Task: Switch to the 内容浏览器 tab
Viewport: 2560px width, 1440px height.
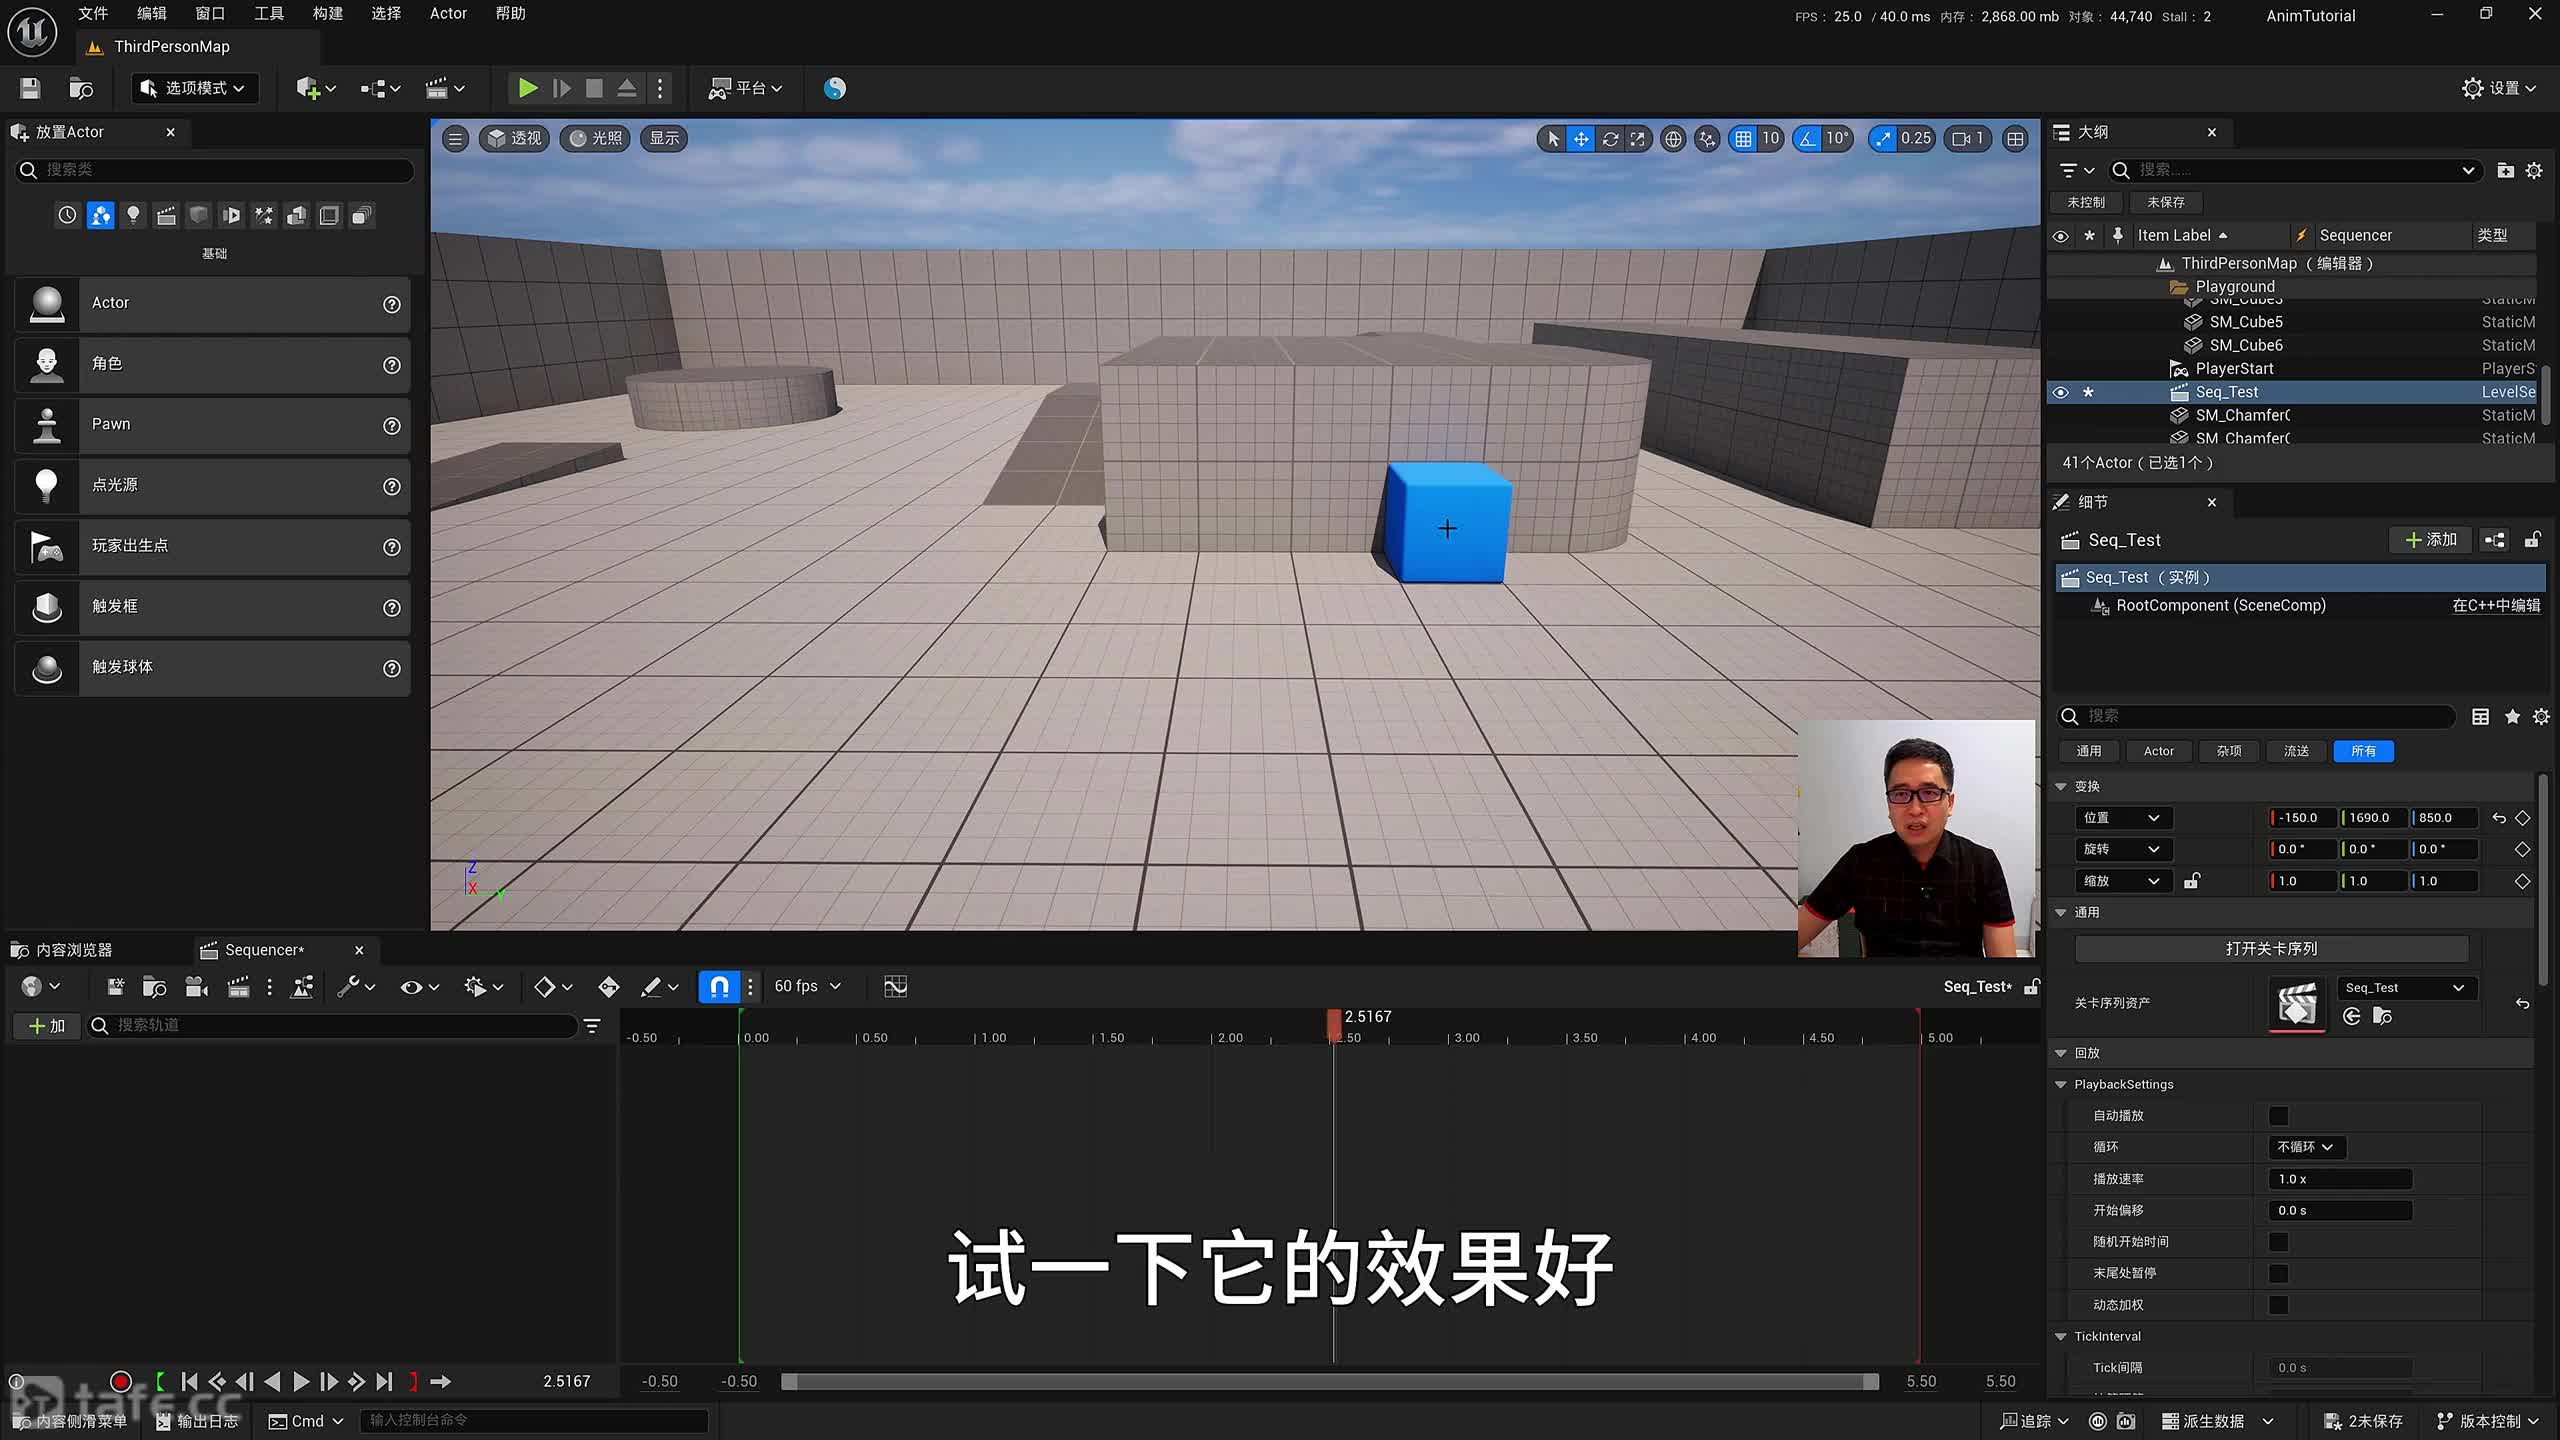Action: click(72, 950)
